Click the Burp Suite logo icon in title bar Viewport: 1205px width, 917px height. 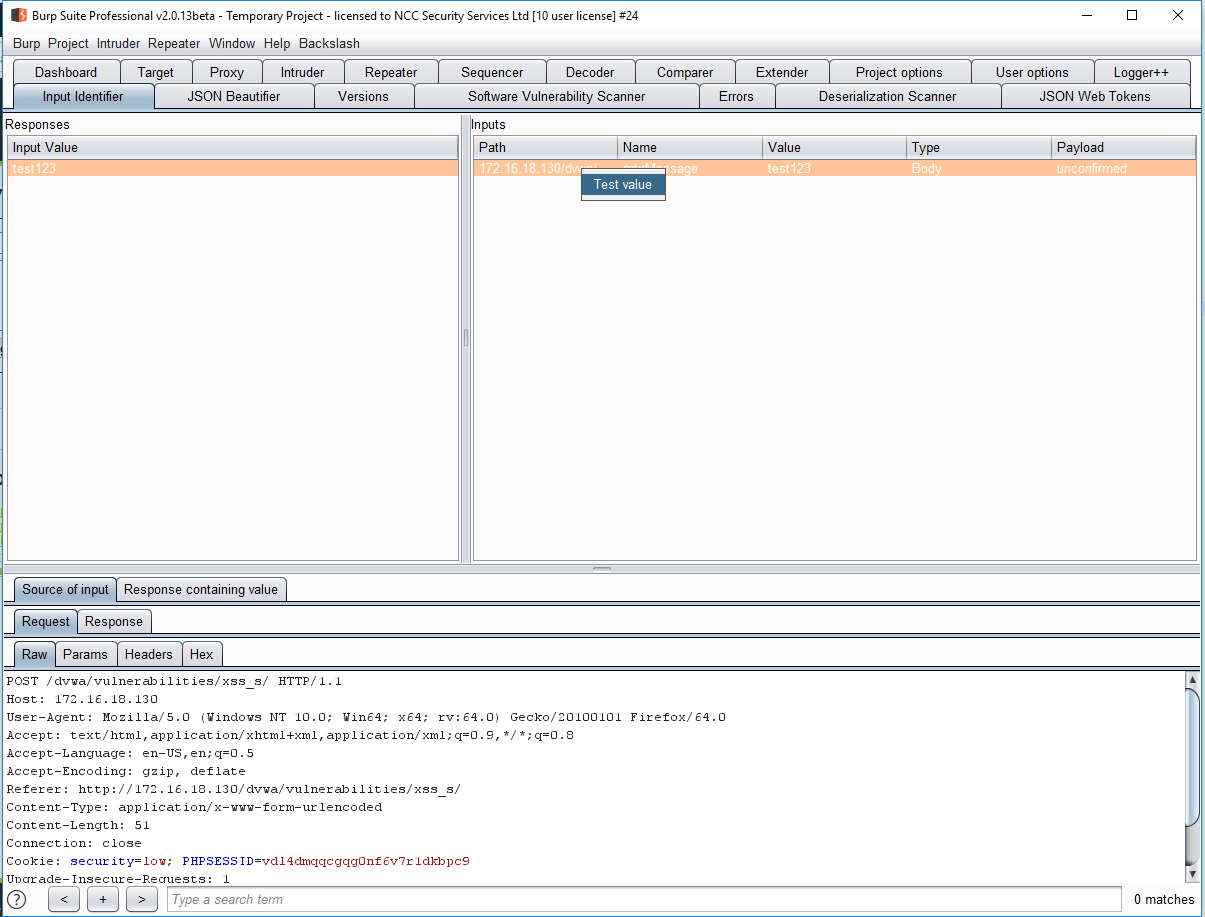point(18,15)
